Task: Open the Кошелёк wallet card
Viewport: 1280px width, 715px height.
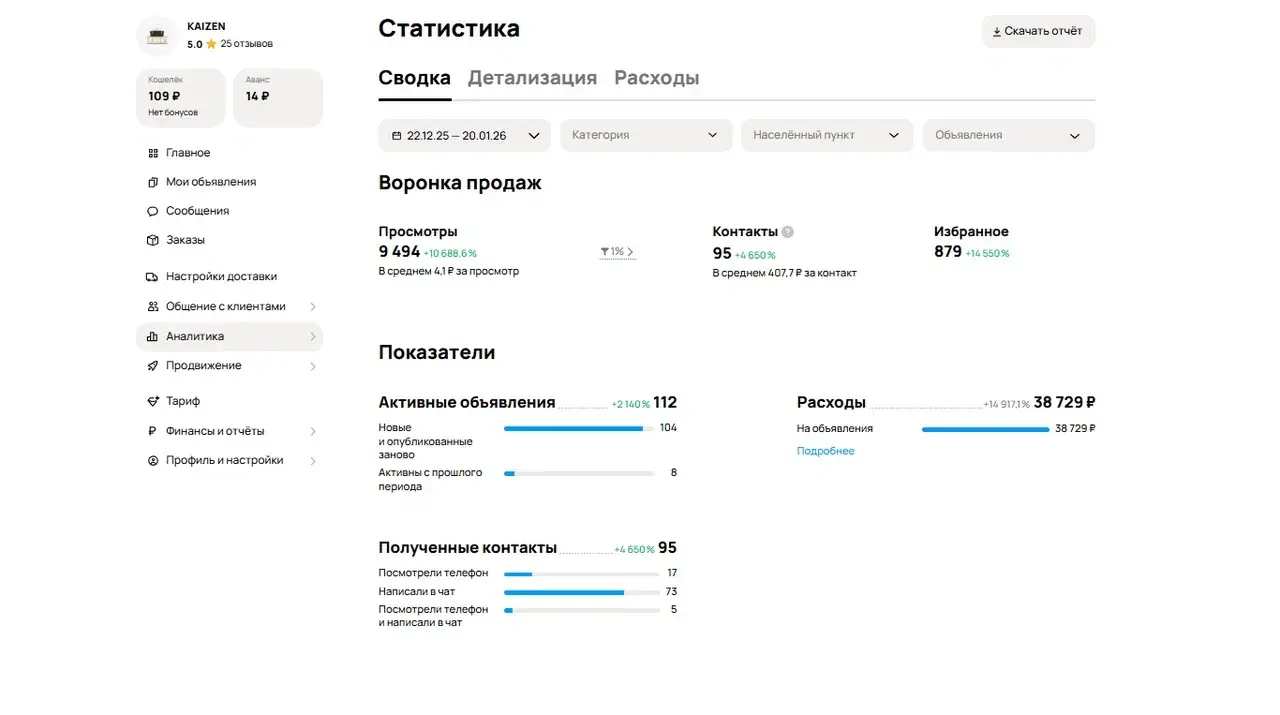Action: (x=180, y=97)
